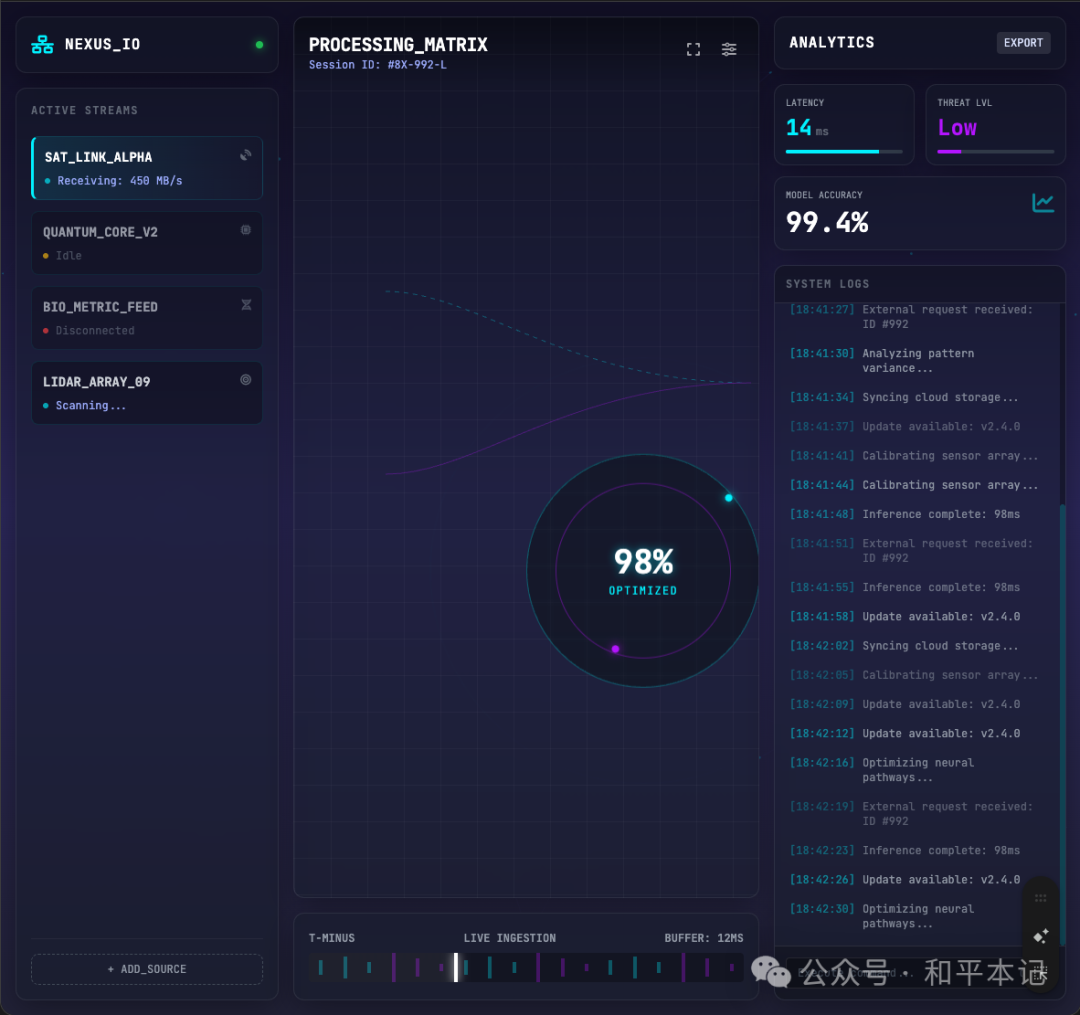Viewport: 1080px width, 1015px height.
Task: Select the LIDAR_ARRAY_09 stream card
Action: click(147, 393)
